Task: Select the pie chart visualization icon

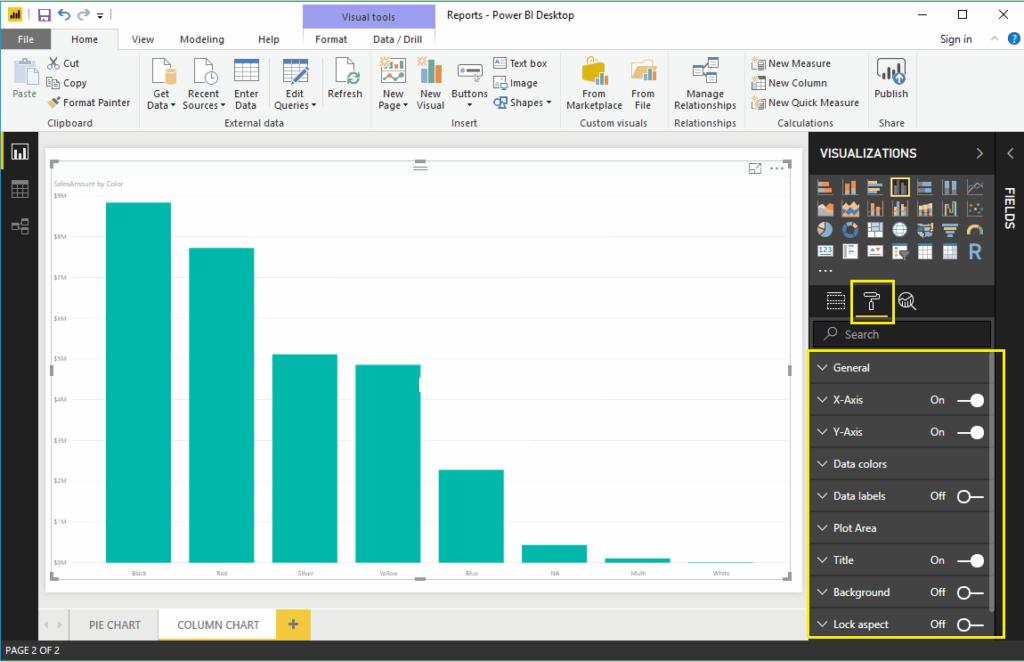Action: click(x=825, y=230)
